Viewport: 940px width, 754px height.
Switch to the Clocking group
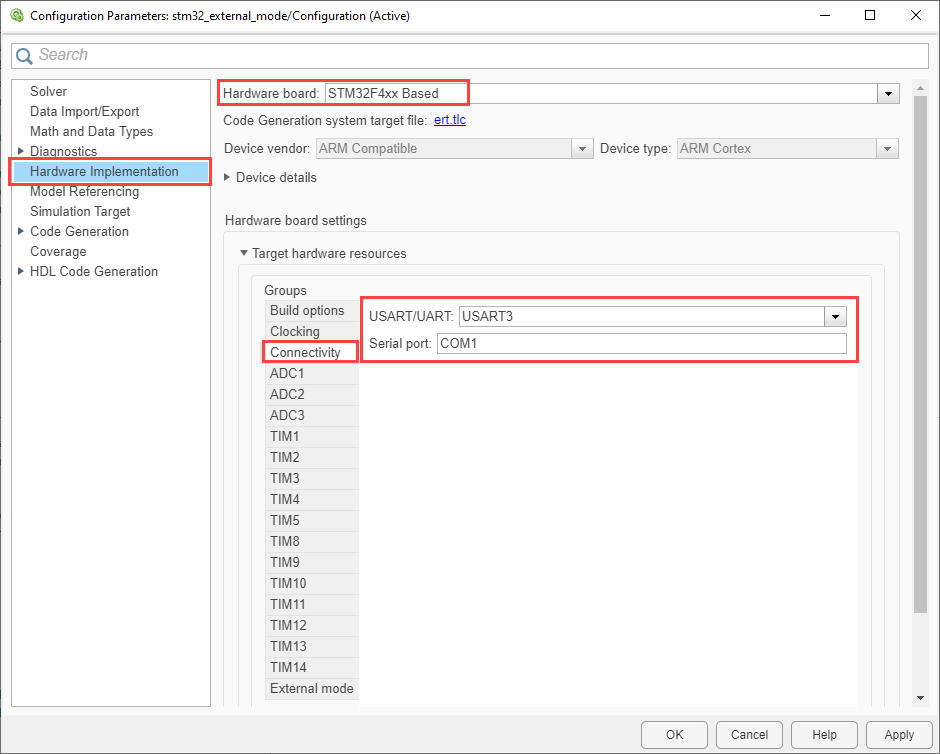coord(295,331)
